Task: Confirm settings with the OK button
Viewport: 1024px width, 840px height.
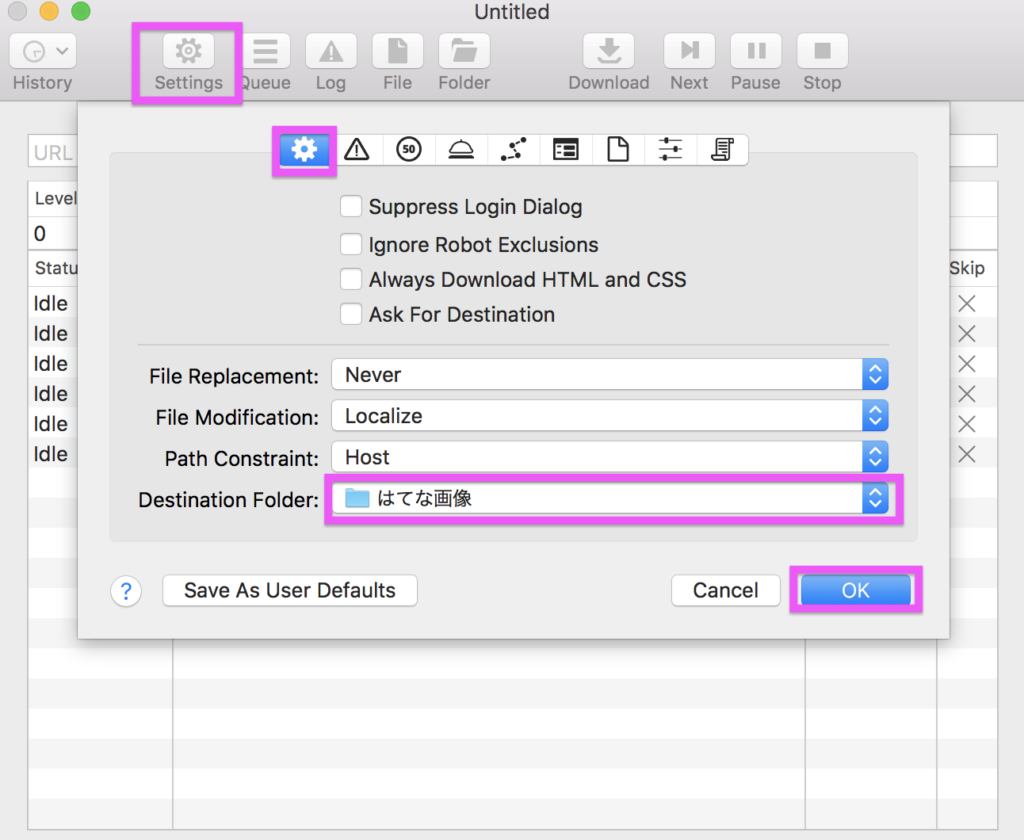Action: coord(855,590)
